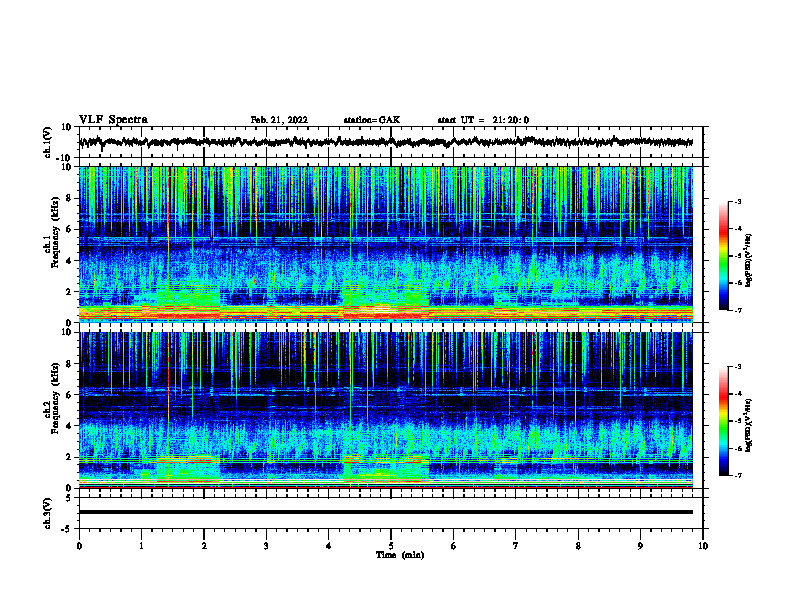
Task: Click inside the ch.1 spectrogram panel
Action: (385, 244)
